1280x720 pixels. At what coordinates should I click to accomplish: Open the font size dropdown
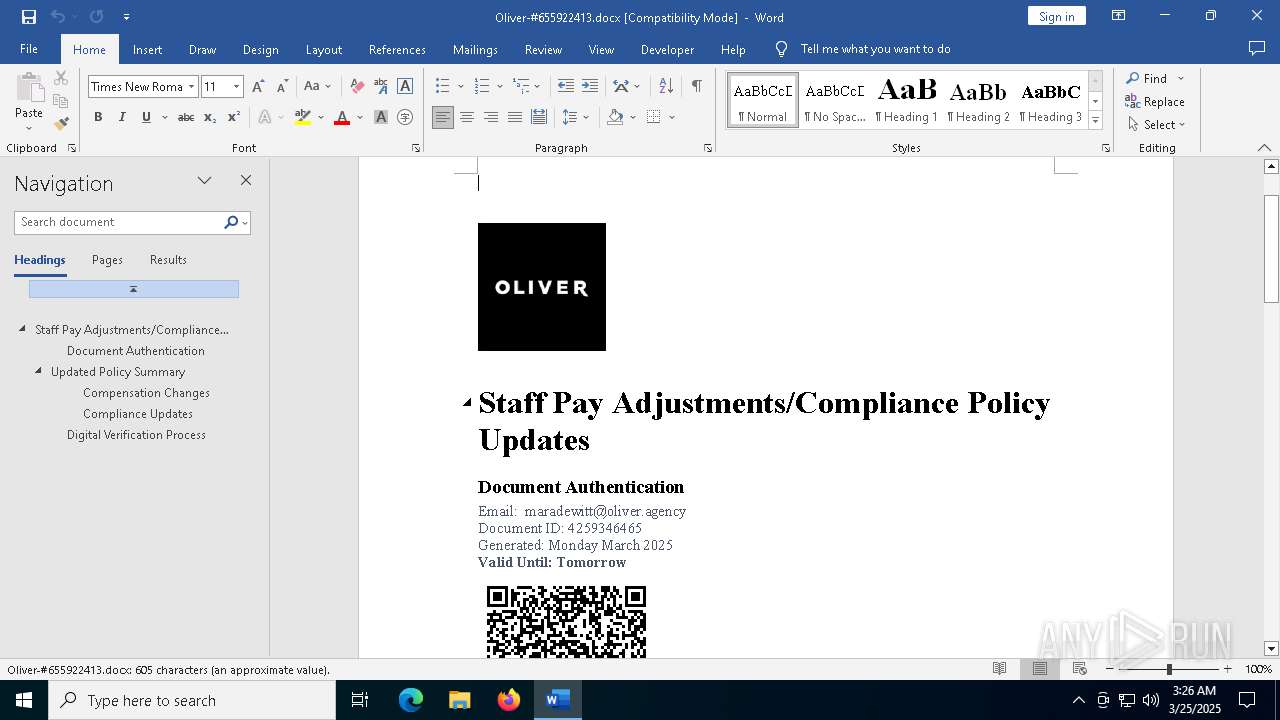pos(237,87)
